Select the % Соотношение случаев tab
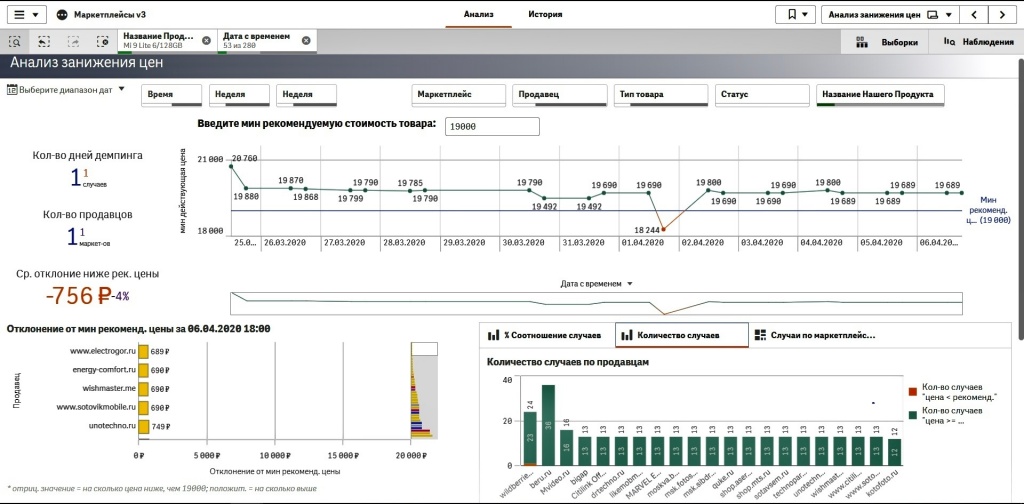Viewport: 1024px width, 504px height. (547, 335)
